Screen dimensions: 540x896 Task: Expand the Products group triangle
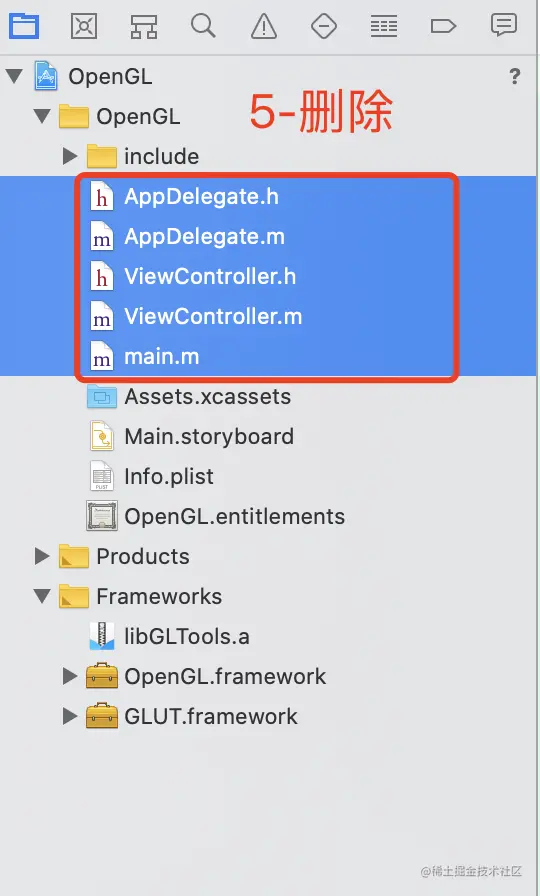coord(42,555)
